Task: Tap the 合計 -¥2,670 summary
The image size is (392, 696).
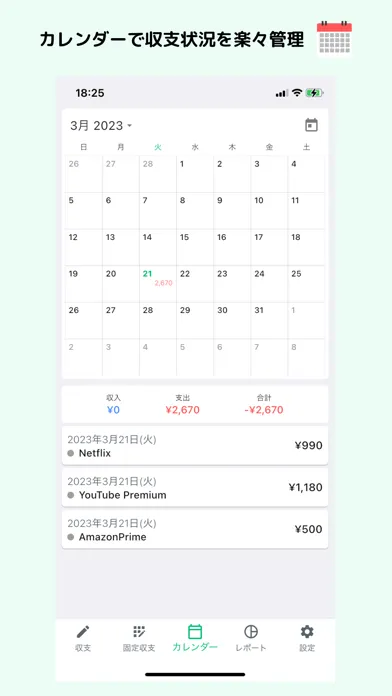Action: pos(264,405)
